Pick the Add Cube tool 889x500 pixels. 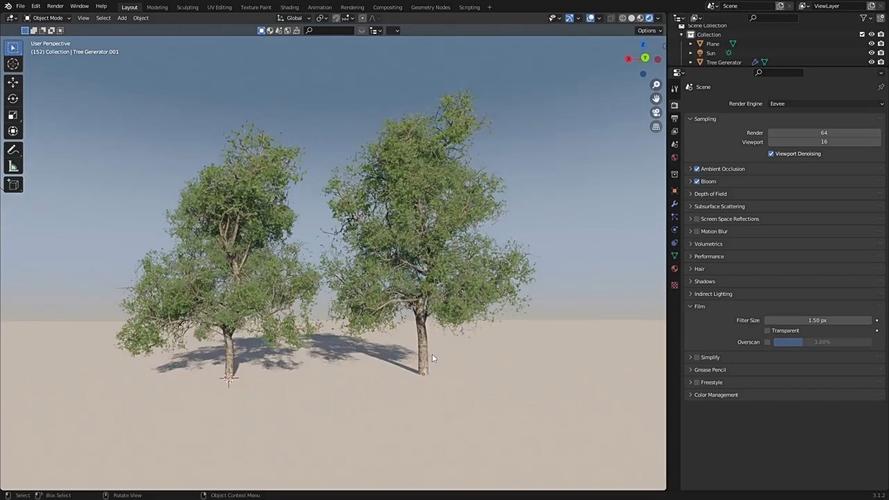tap(13, 185)
